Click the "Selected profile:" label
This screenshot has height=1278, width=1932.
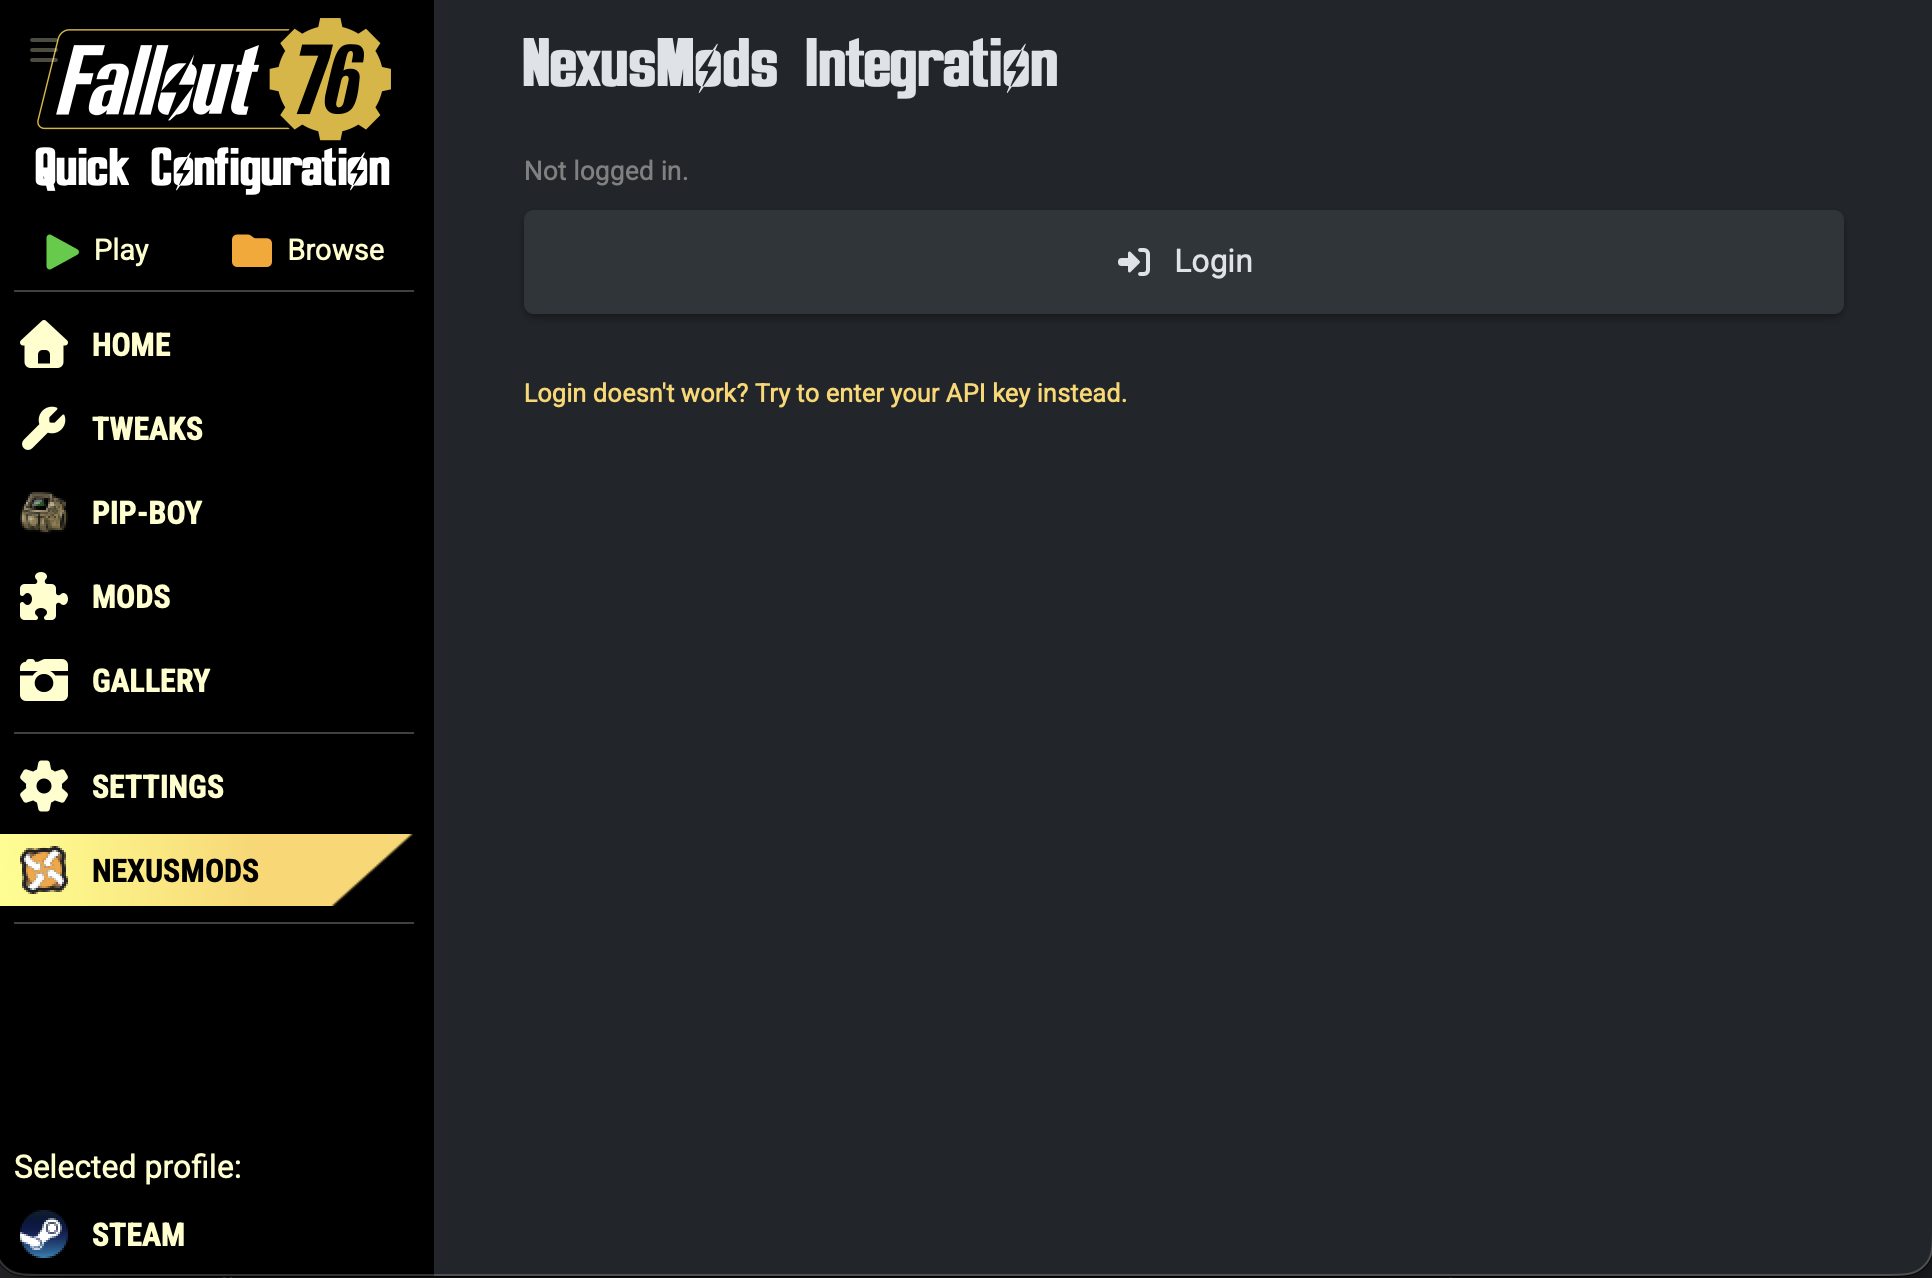[x=128, y=1167]
